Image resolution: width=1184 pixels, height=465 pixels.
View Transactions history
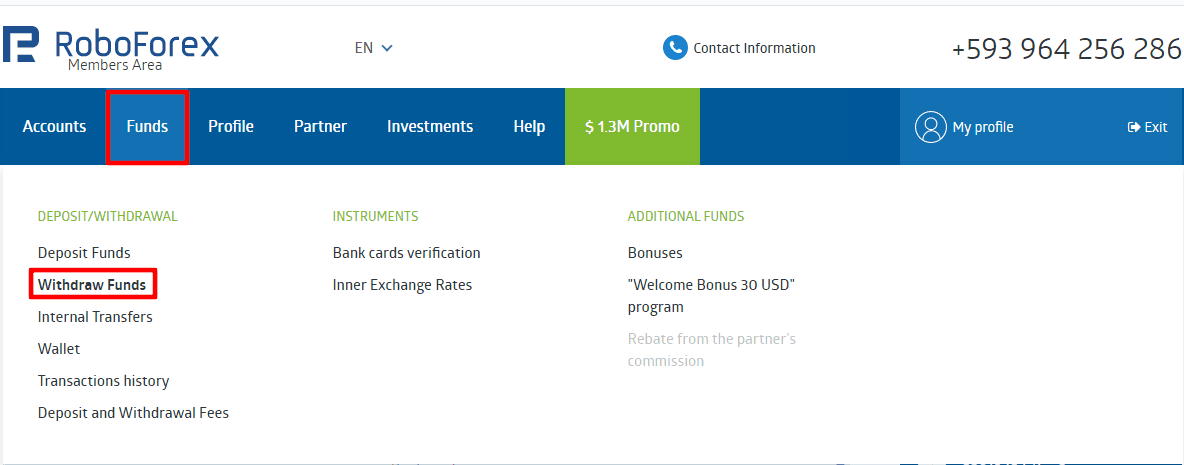[x=103, y=381]
